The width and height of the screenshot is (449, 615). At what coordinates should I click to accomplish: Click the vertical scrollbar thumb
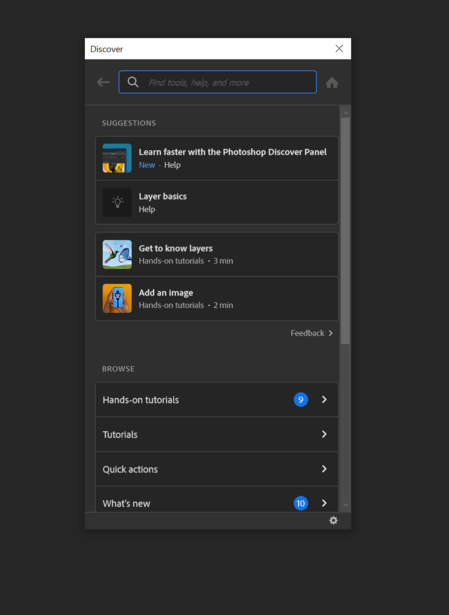tap(345, 231)
